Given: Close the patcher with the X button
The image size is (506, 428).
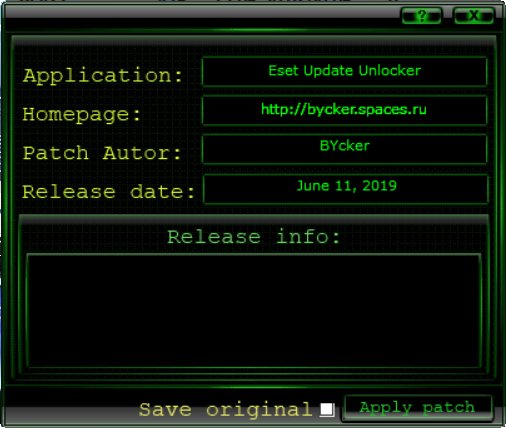Looking at the screenshot, I should pos(474,15).
